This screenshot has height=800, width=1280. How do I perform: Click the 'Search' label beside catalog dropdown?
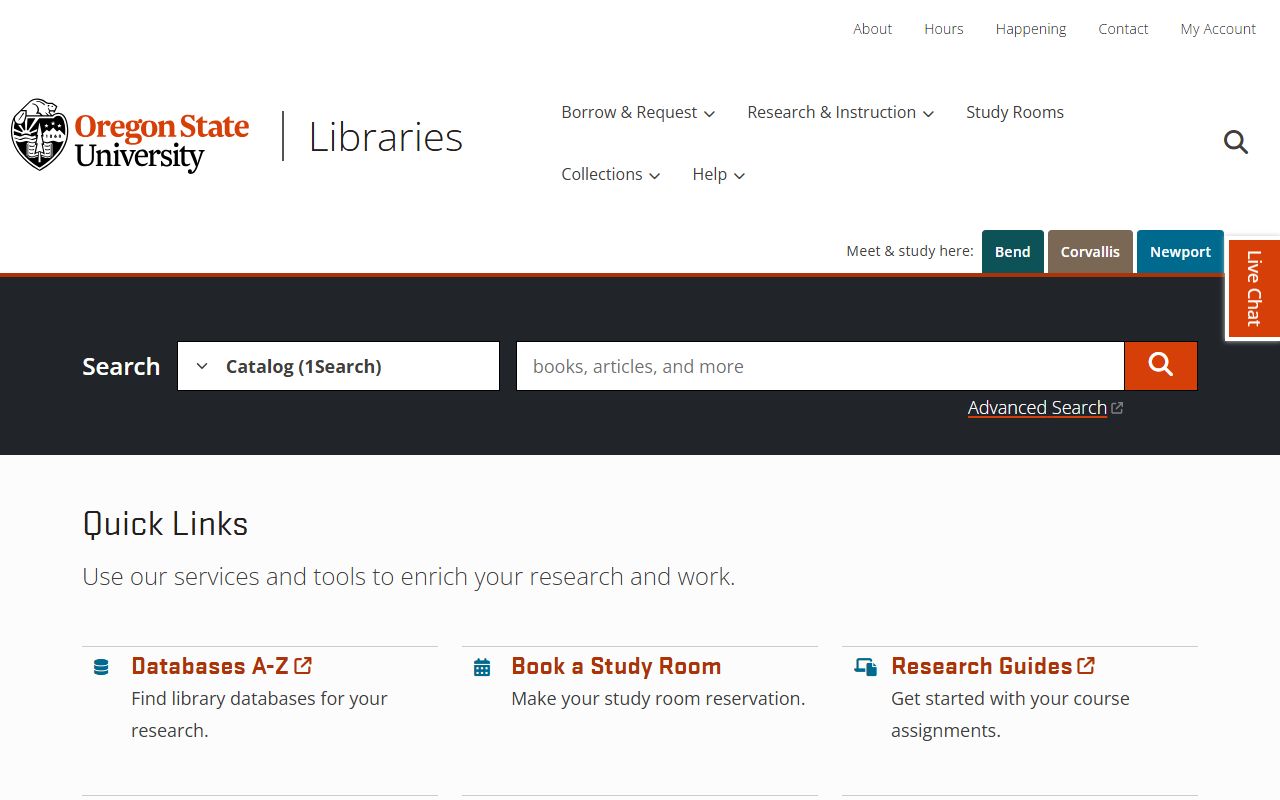click(121, 366)
